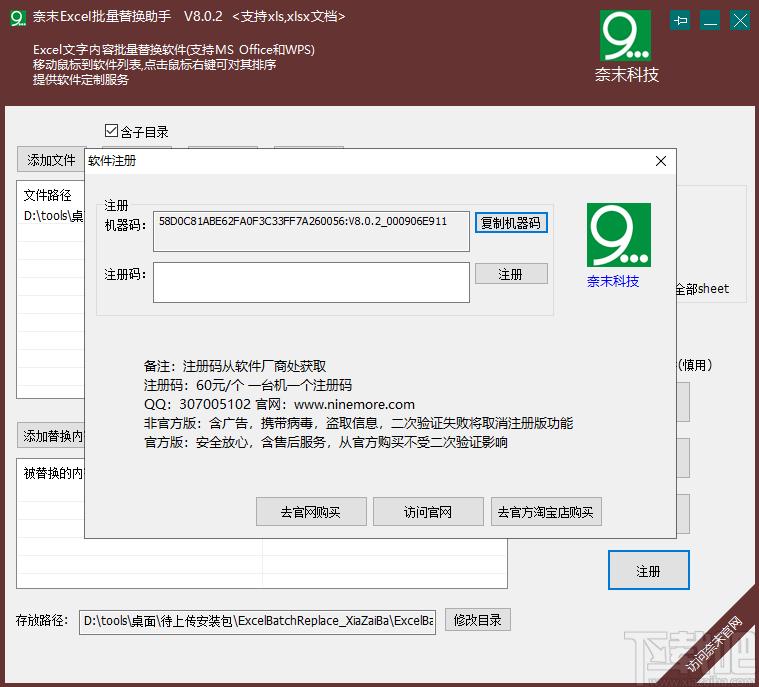Viewport: 759px width, 687px height.
Task: Open the 奈末科技 link under the dialog logo
Action: (x=613, y=282)
